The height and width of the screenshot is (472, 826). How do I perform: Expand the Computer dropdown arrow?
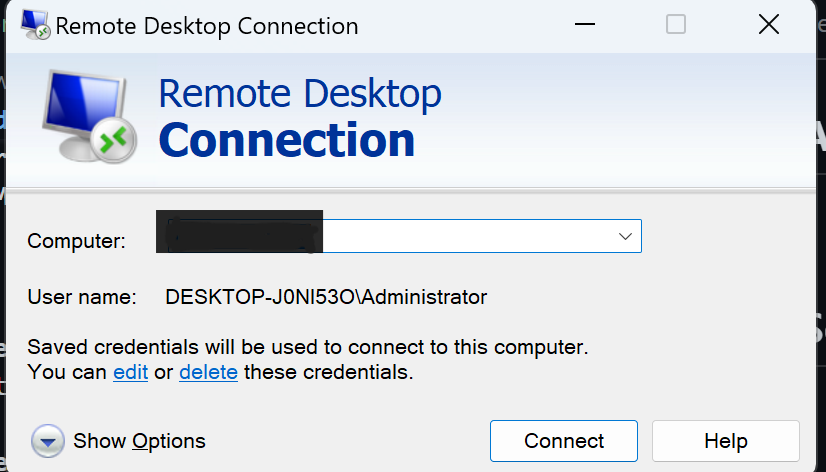click(x=625, y=237)
